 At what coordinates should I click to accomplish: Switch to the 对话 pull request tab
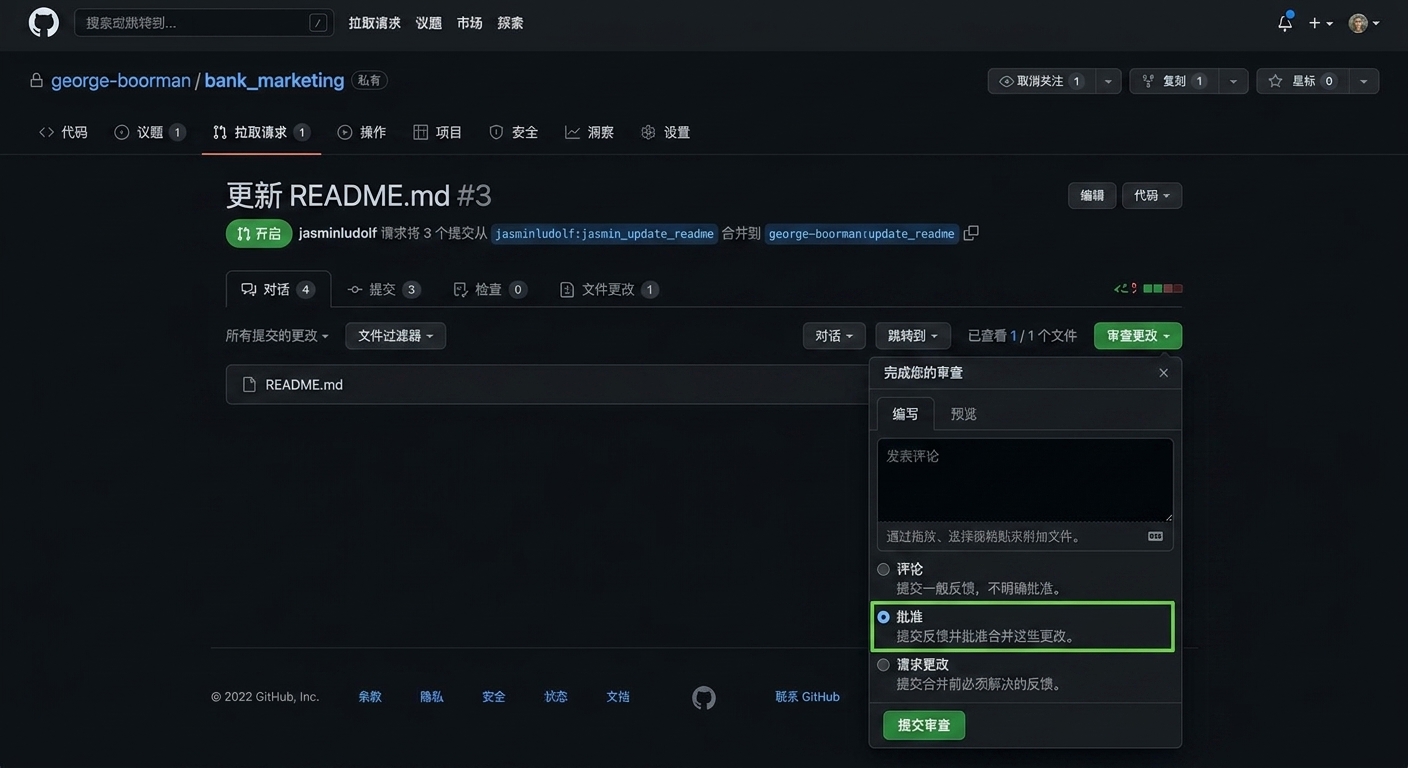click(x=278, y=289)
